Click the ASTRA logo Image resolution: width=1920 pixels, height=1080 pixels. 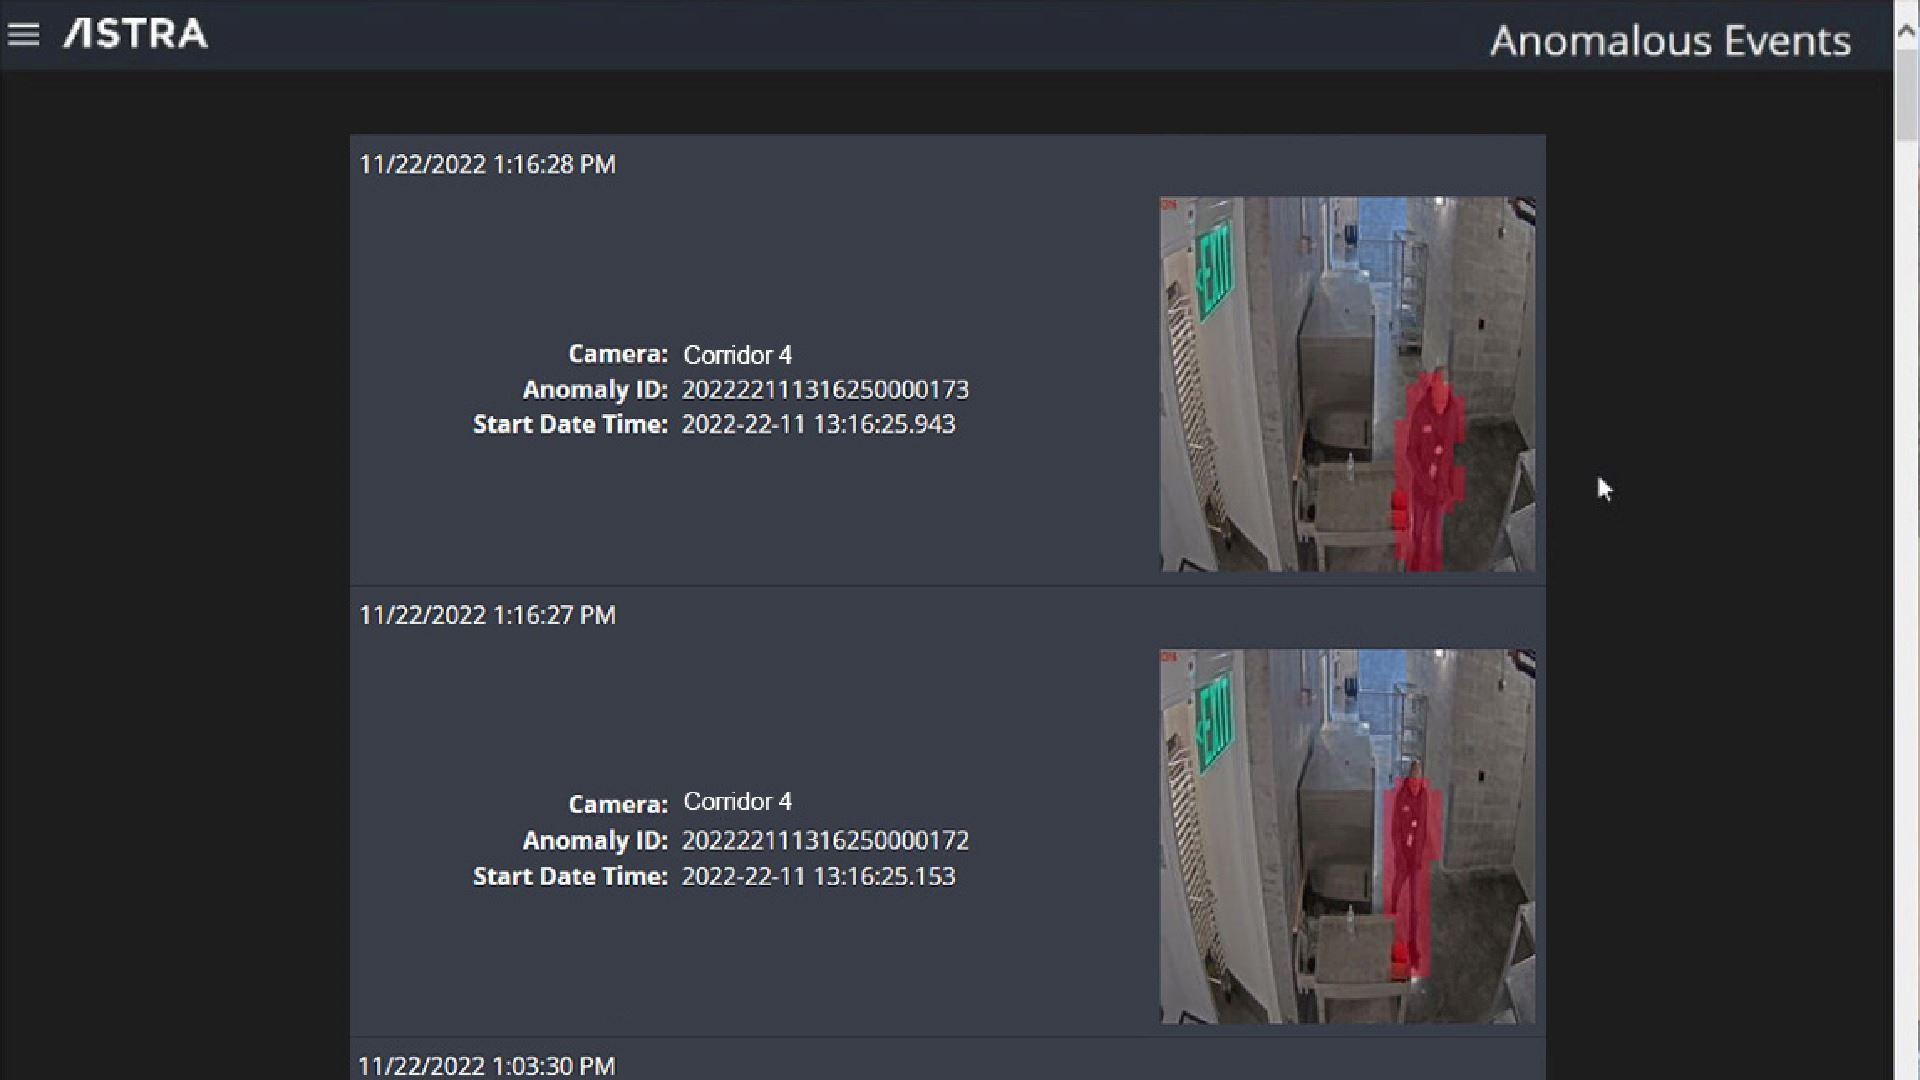coord(136,34)
